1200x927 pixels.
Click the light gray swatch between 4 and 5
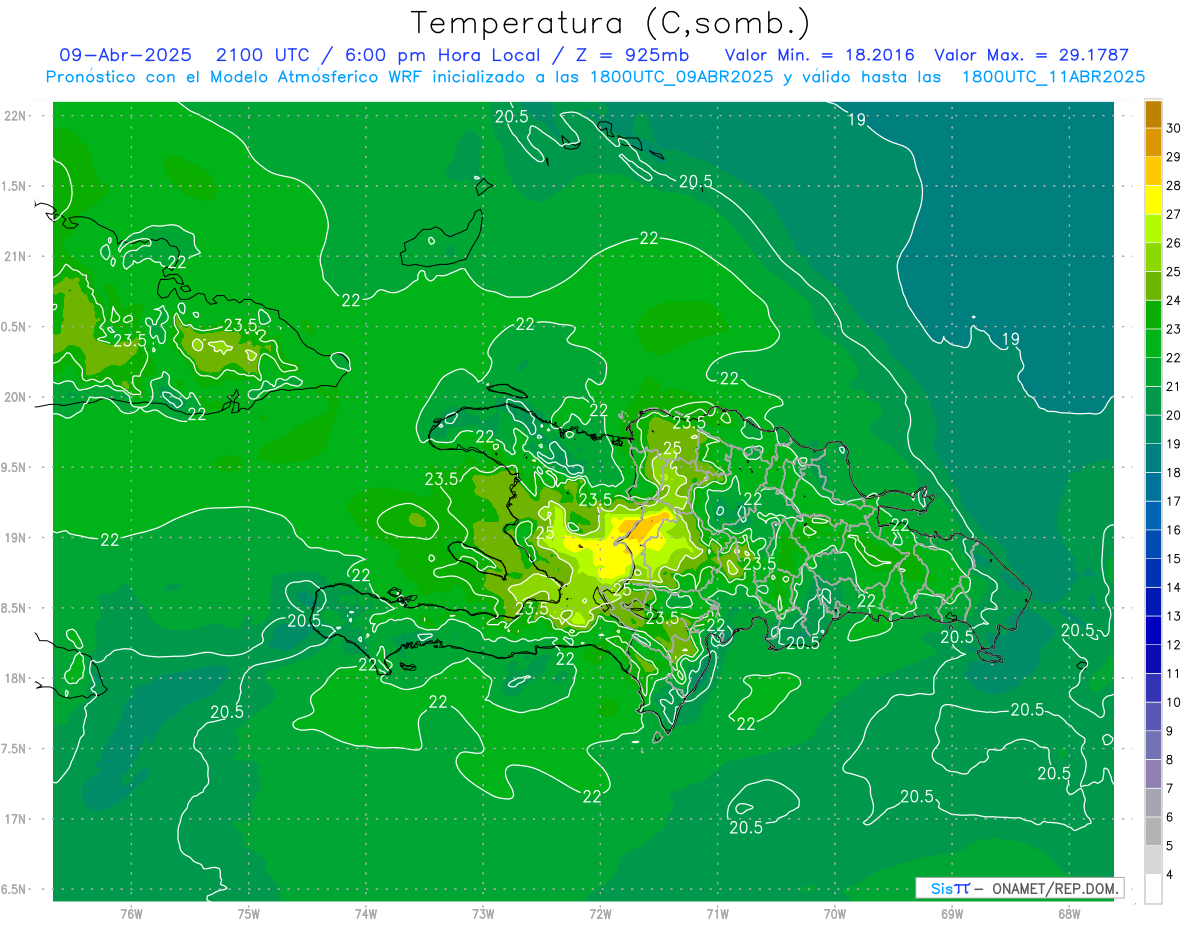tap(1153, 860)
